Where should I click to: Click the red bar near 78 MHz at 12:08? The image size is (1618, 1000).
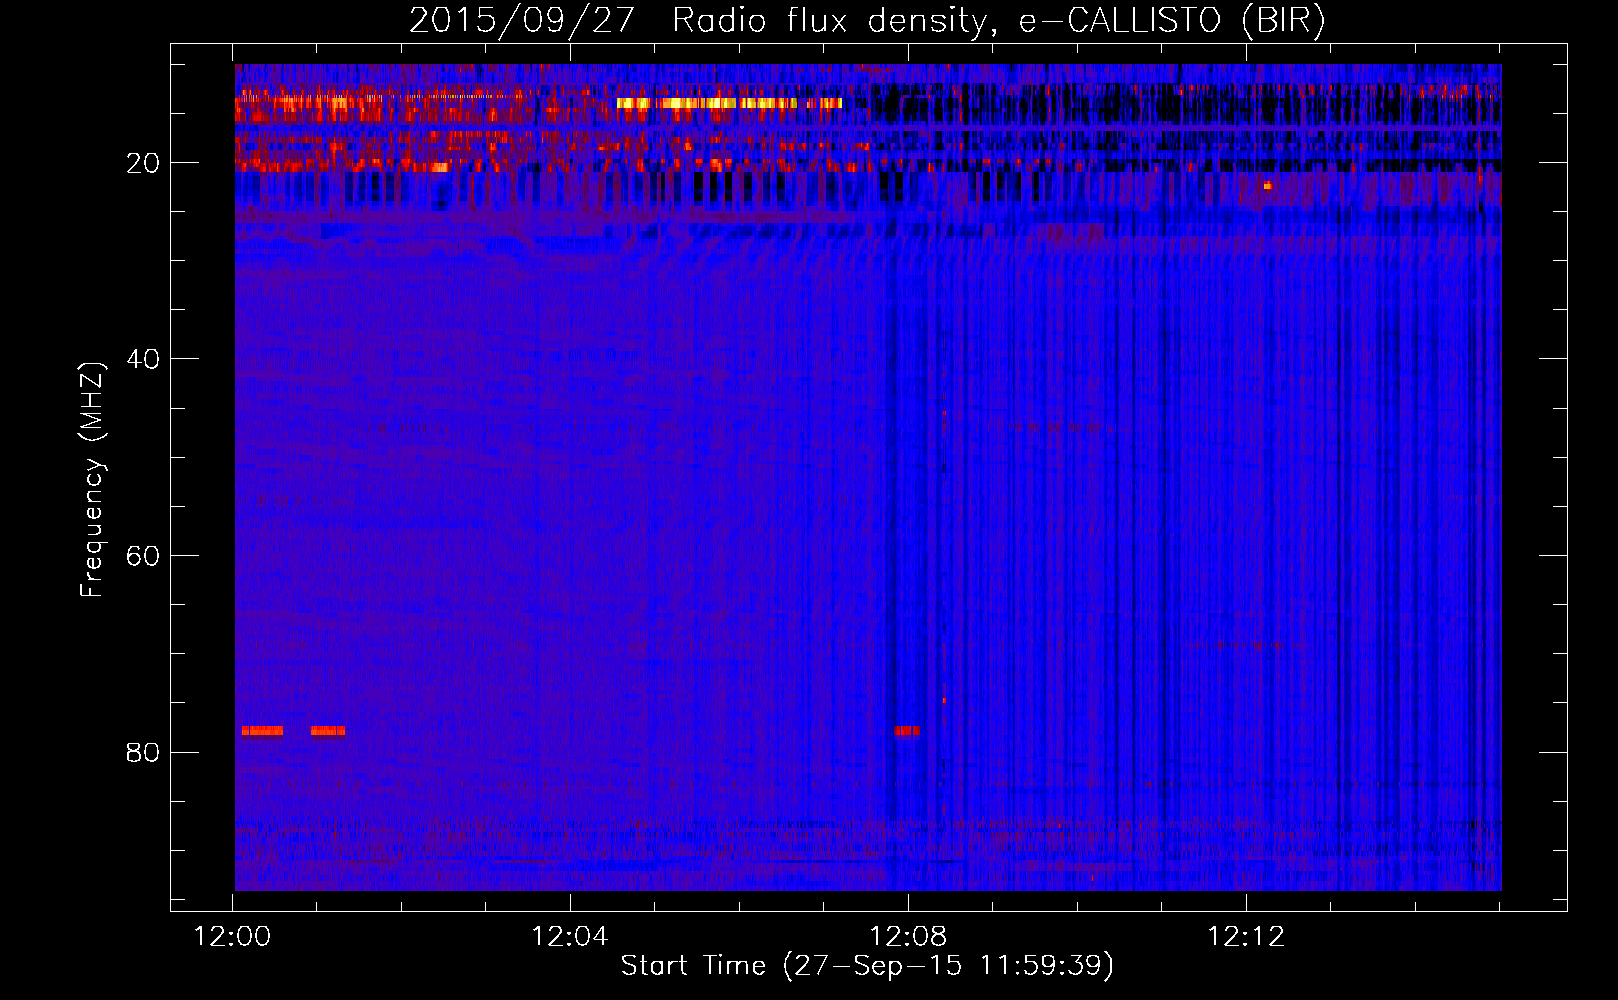pos(906,731)
